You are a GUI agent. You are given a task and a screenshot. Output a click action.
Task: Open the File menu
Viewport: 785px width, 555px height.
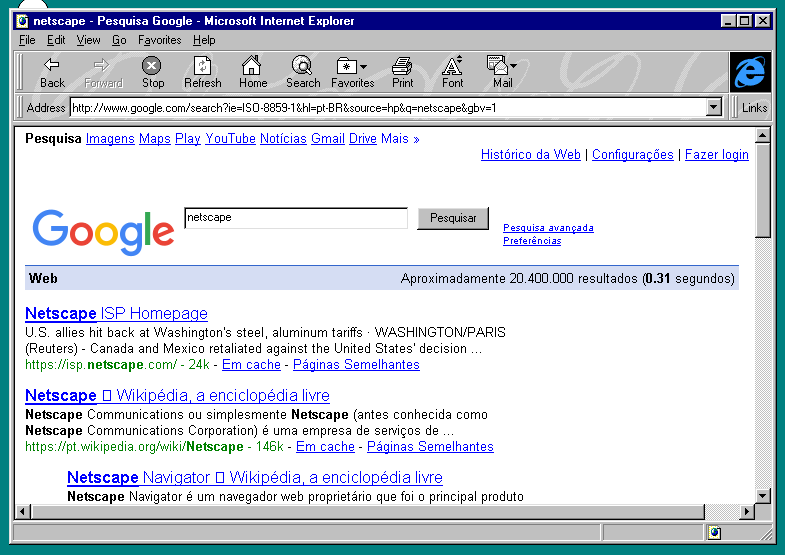pyautogui.click(x=27, y=40)
